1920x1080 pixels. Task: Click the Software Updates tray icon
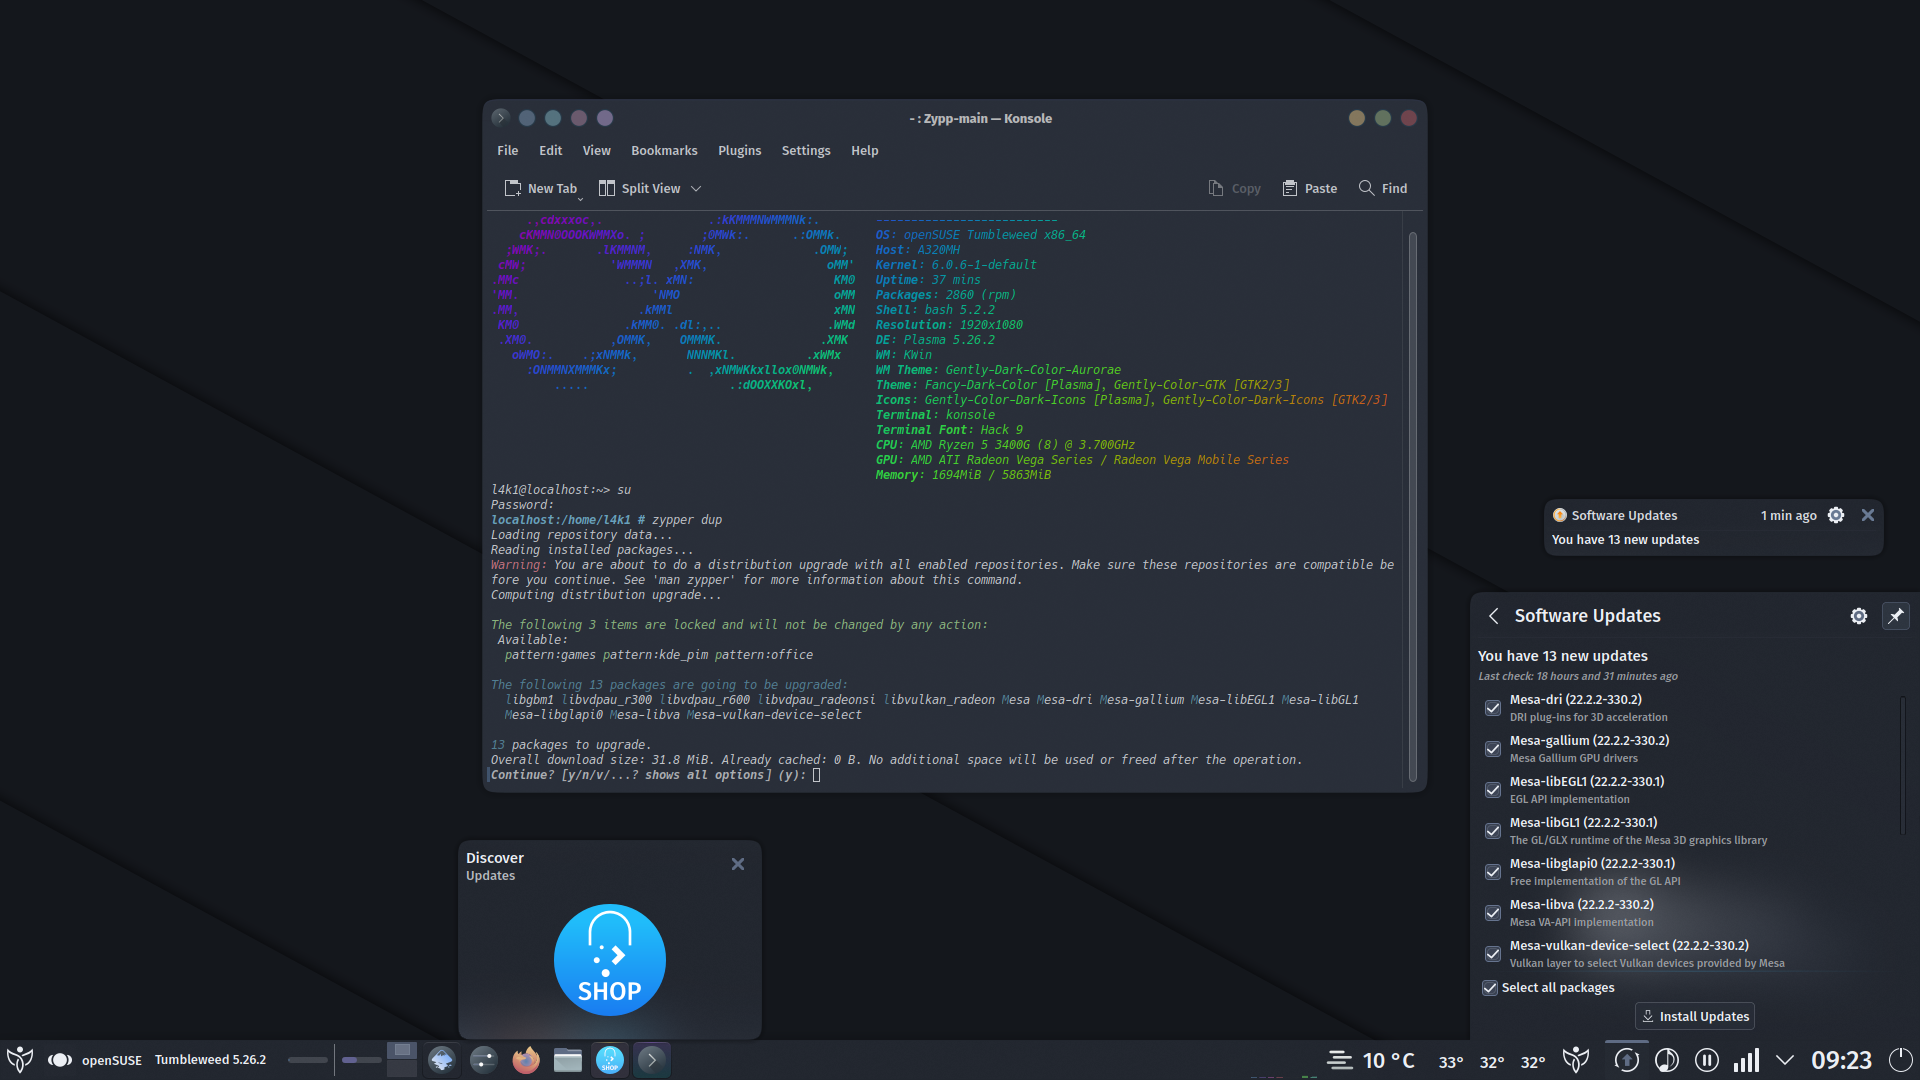coord(1627,1060)
